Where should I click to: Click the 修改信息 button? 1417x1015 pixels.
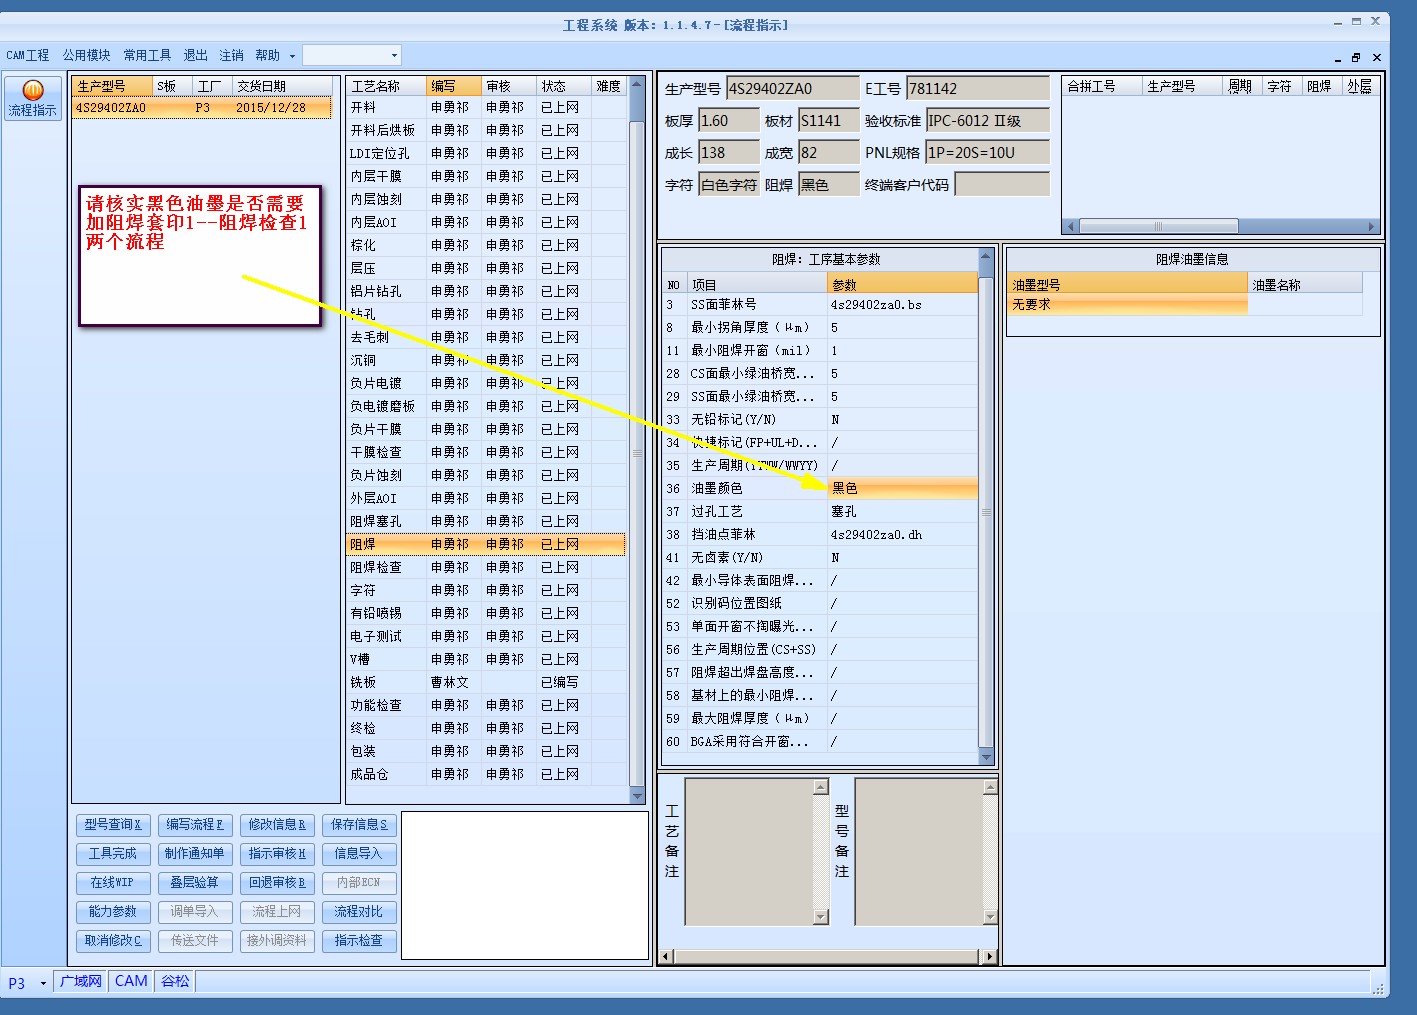[x=277, y=825]
